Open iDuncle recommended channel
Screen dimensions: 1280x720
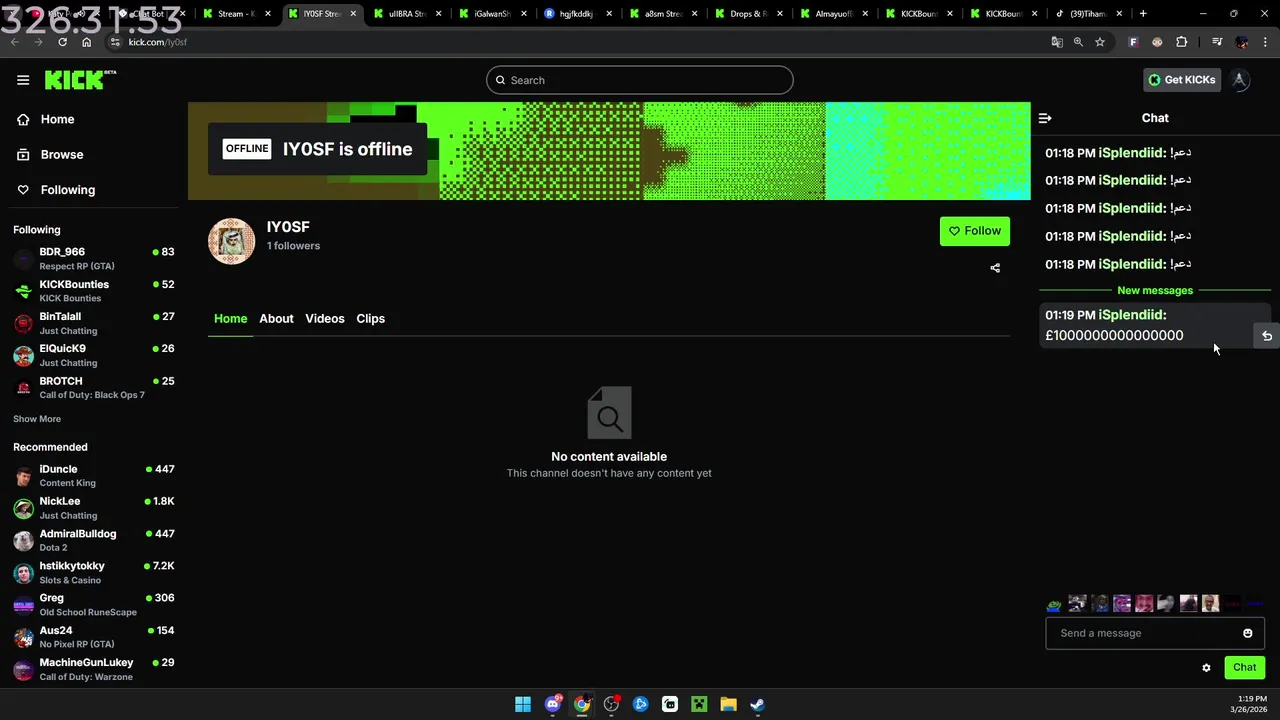(93, 475)
